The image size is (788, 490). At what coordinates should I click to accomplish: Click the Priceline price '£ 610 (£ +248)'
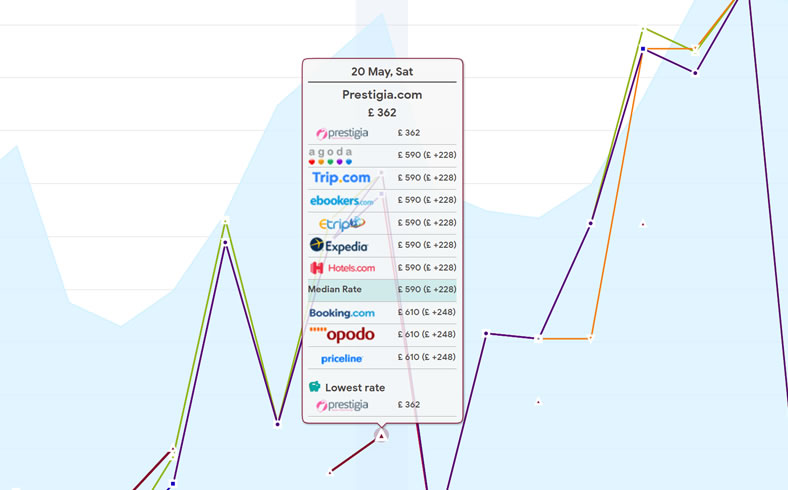(426, 357)
